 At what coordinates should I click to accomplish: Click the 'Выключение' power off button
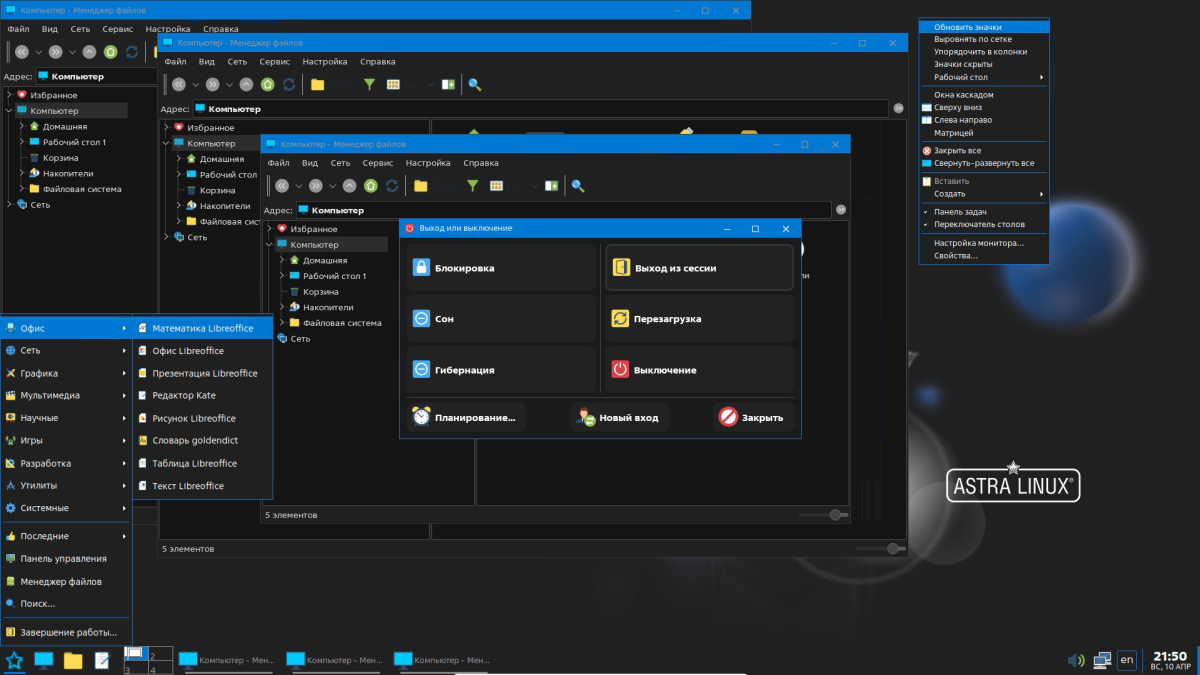click(699, 370)
